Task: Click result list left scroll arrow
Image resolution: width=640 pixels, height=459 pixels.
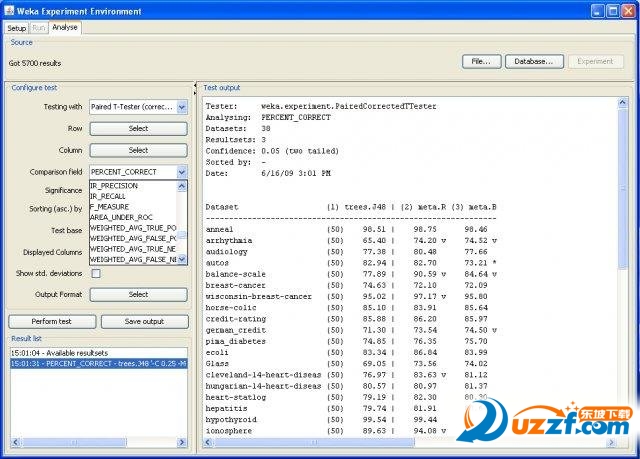Action: 16,442
